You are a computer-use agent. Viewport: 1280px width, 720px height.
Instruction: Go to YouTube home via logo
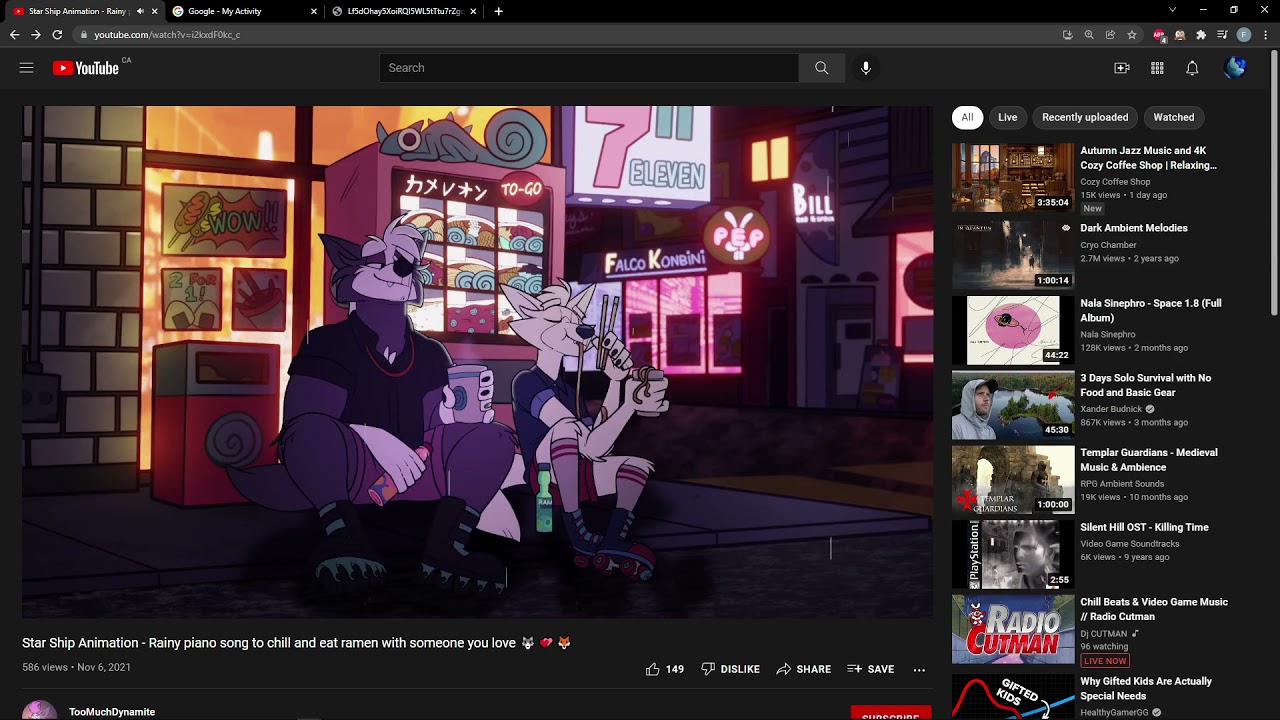coord(86,68)
